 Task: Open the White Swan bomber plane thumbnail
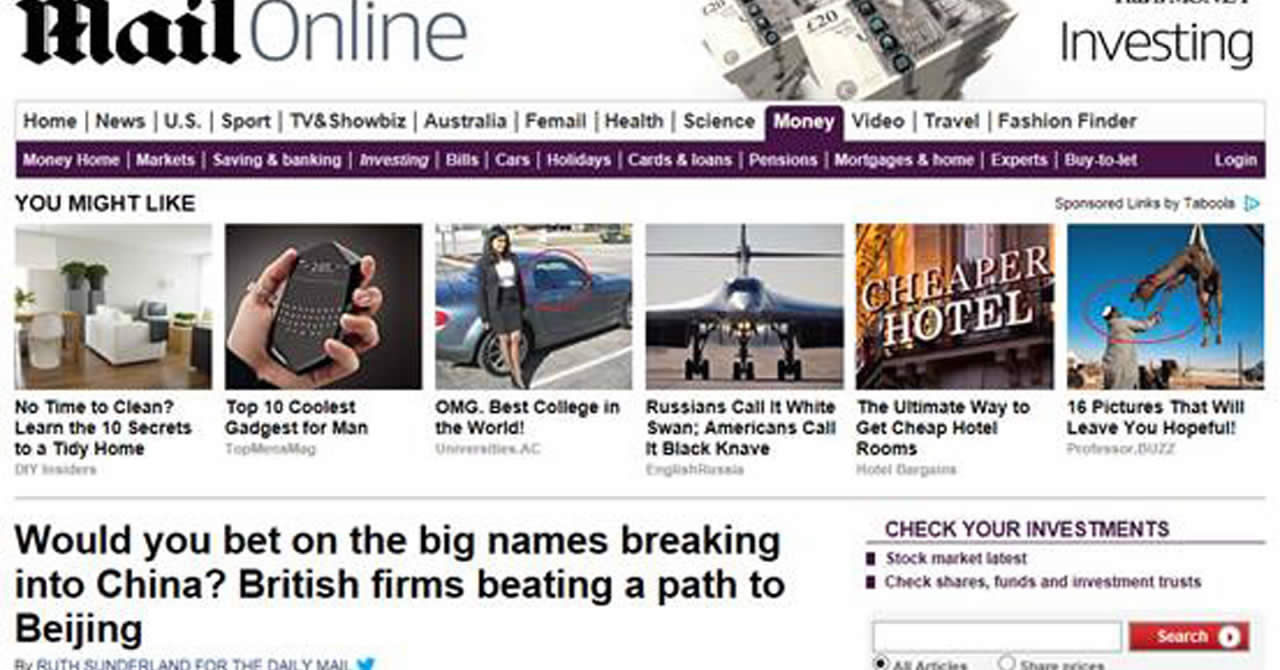coord(744,306)
